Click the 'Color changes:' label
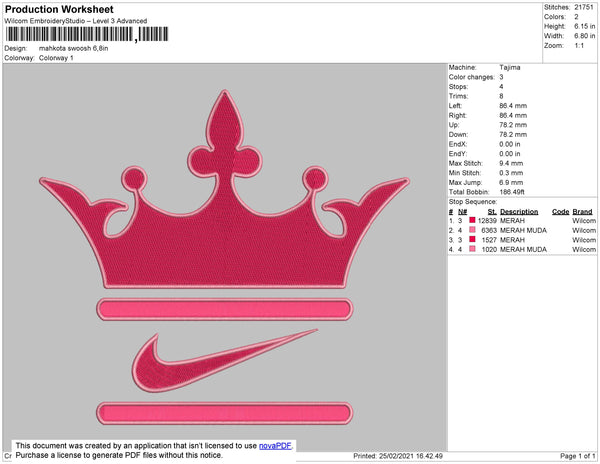600x464 pixels. (471, 77)
